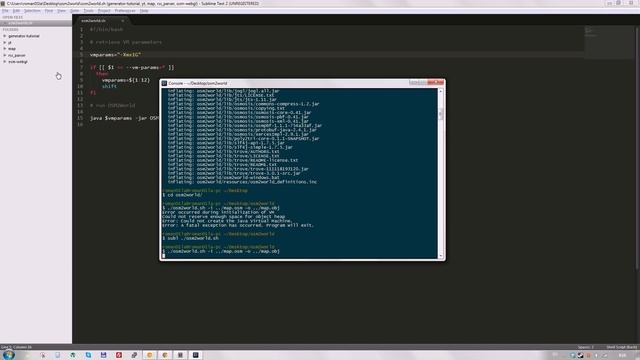The image size is (640, 360).
Task: Click the red Adobe taskbar icon
Action: [119, 355]
